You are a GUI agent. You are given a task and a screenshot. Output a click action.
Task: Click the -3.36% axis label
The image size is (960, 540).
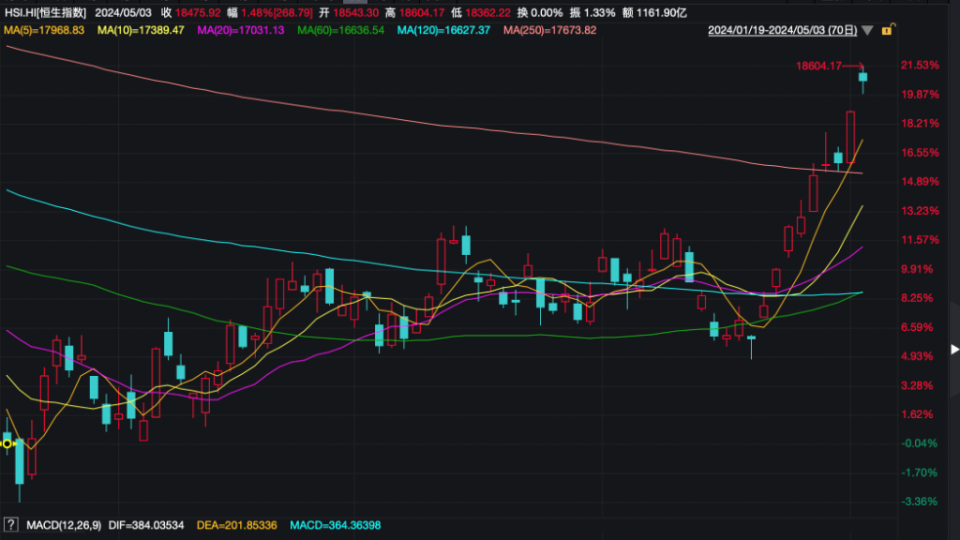[x=920, y=501]
